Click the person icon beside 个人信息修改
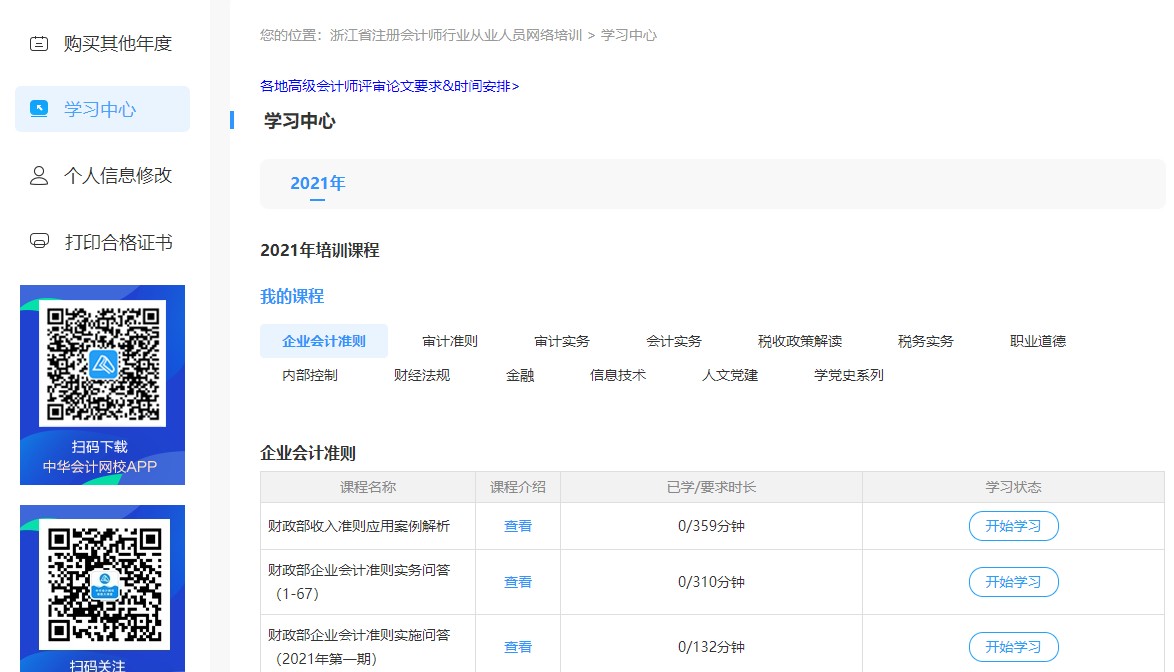This screenshot has height=672, width=1174. [x=38, y=175]
